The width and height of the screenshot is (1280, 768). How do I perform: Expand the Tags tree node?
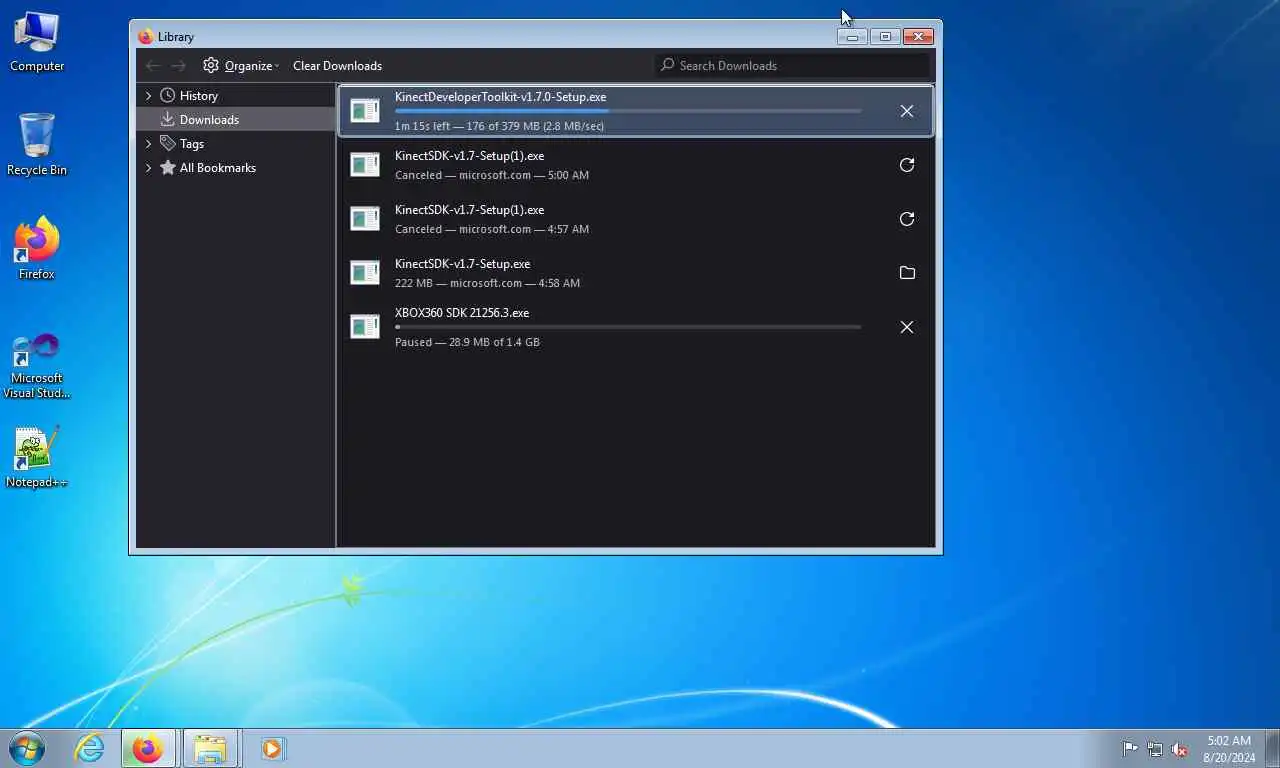[148, 143]
